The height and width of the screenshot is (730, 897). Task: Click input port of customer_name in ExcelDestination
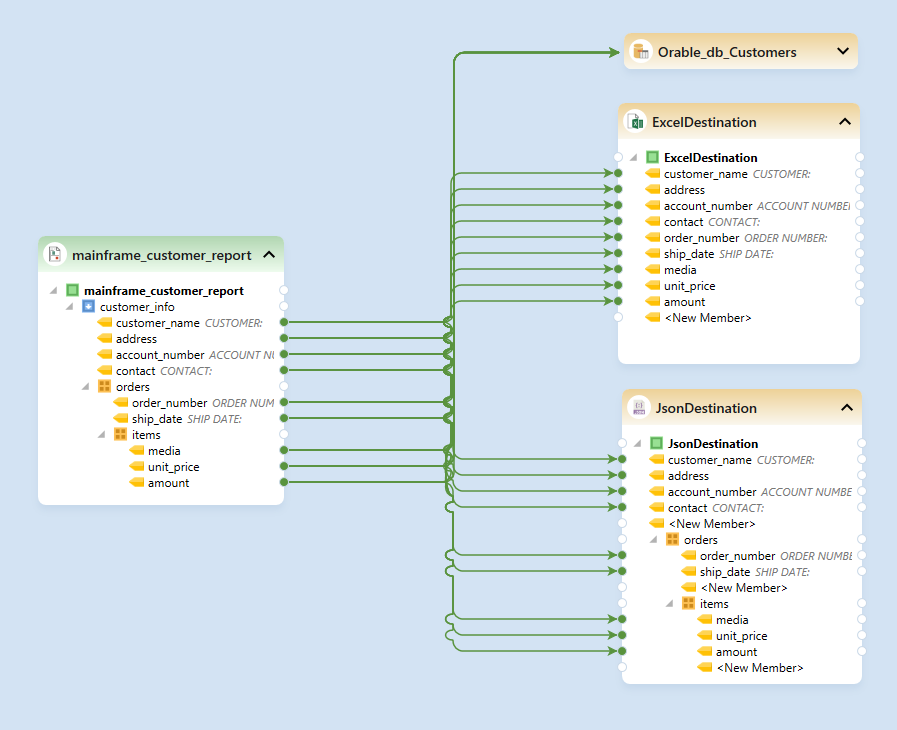tap(618, 173)
